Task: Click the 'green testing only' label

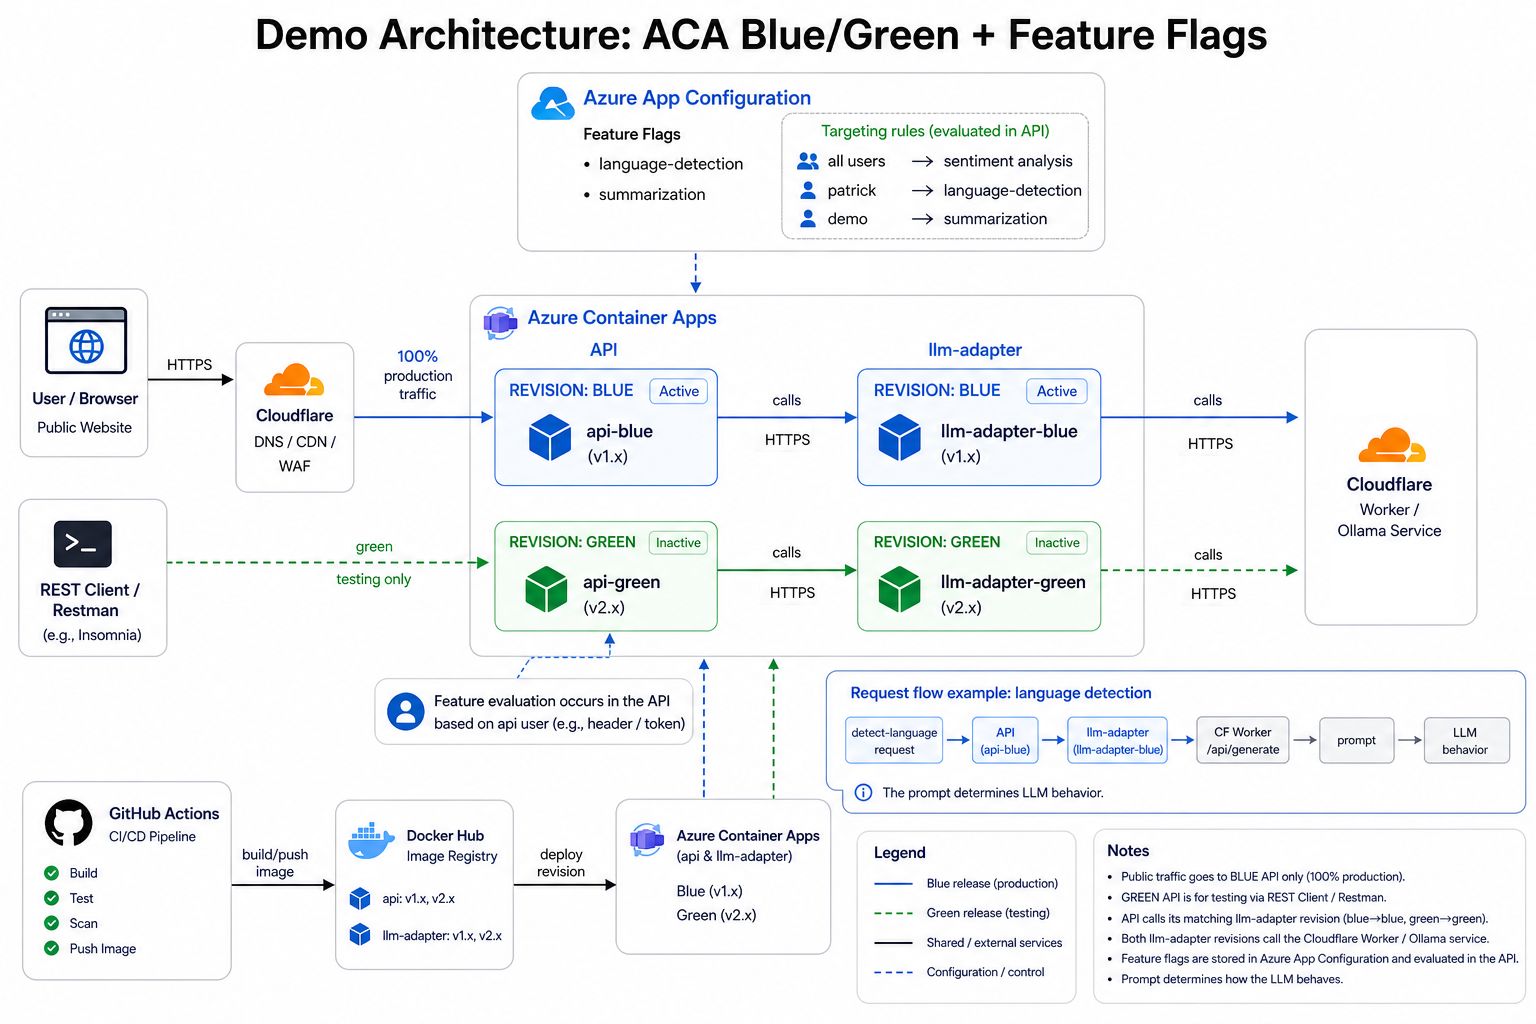Action: [x=373, y=563]
